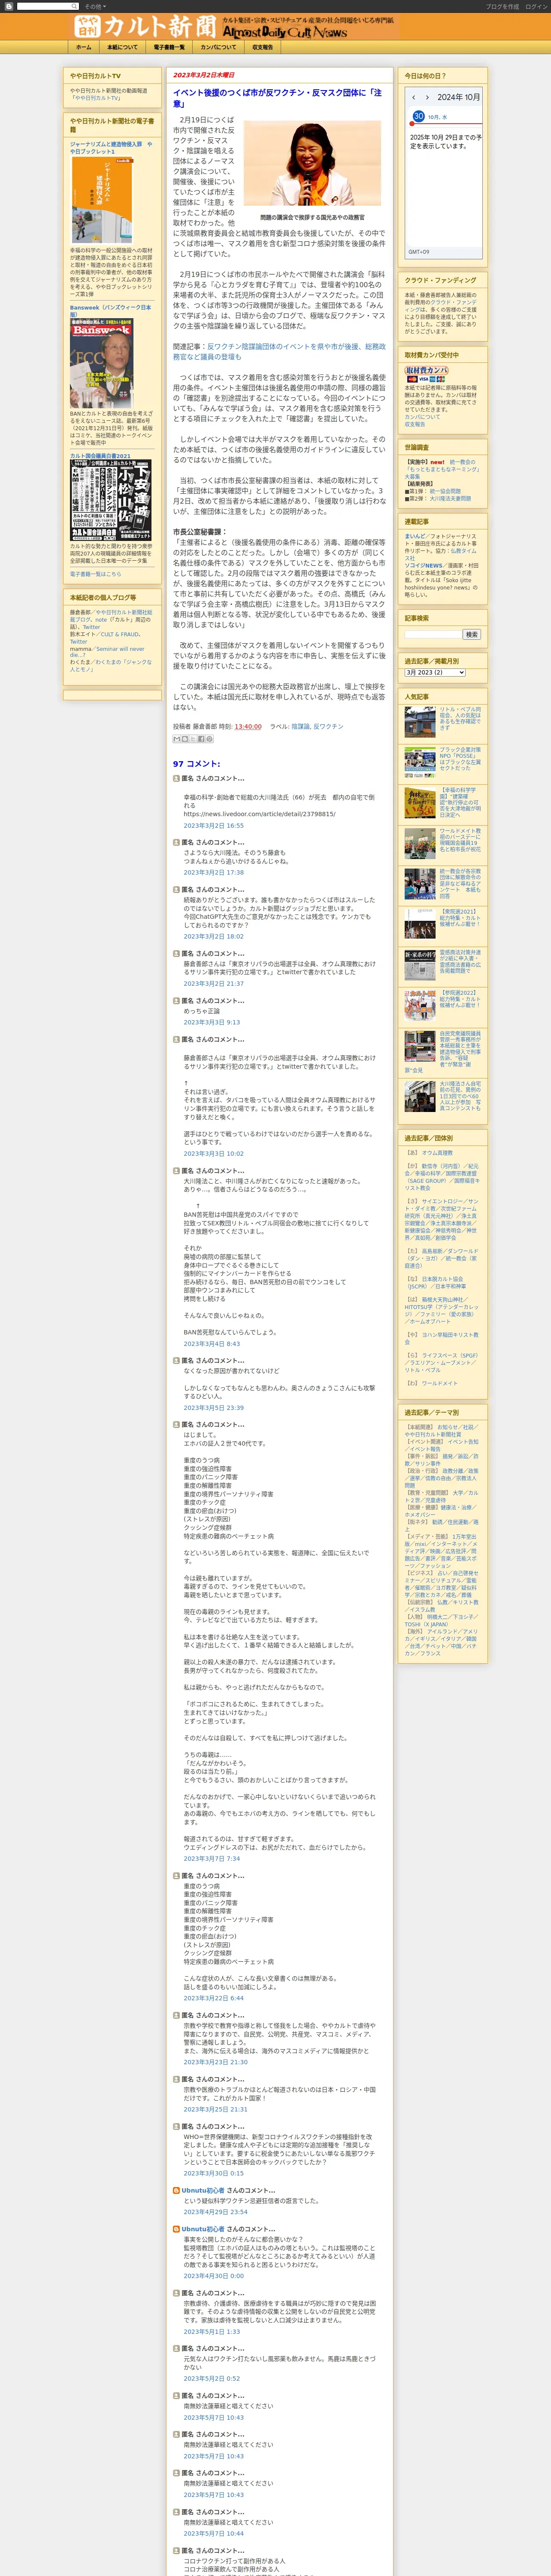551x2576 pixels.
Task: Open the 電子書籍一覧 tab
Action: 169,47
